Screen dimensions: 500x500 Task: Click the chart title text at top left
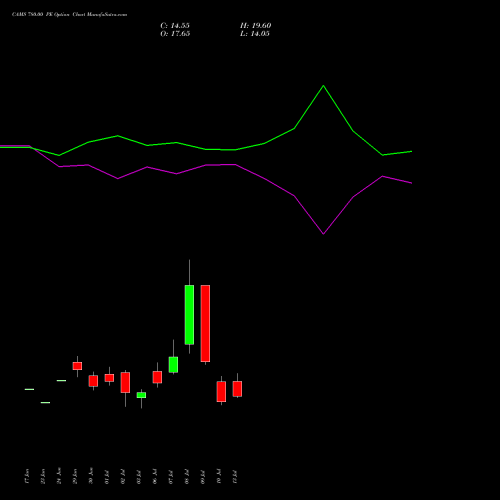point(69,15)
